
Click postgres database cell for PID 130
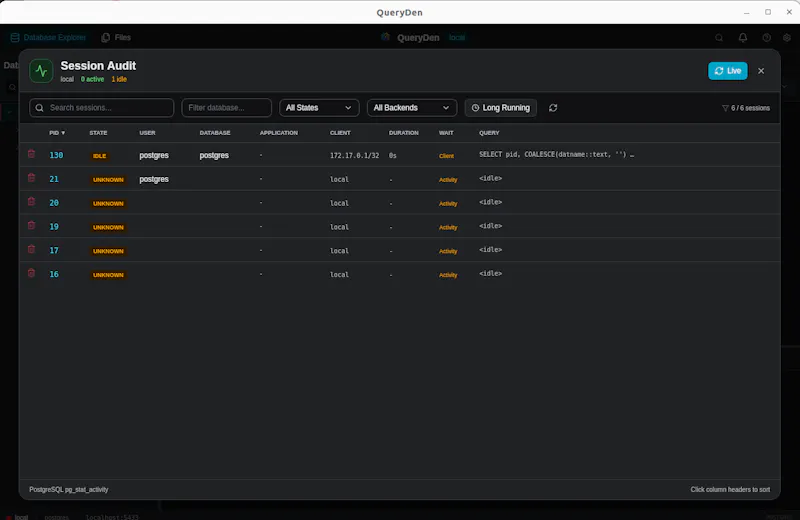pos(214,155)
